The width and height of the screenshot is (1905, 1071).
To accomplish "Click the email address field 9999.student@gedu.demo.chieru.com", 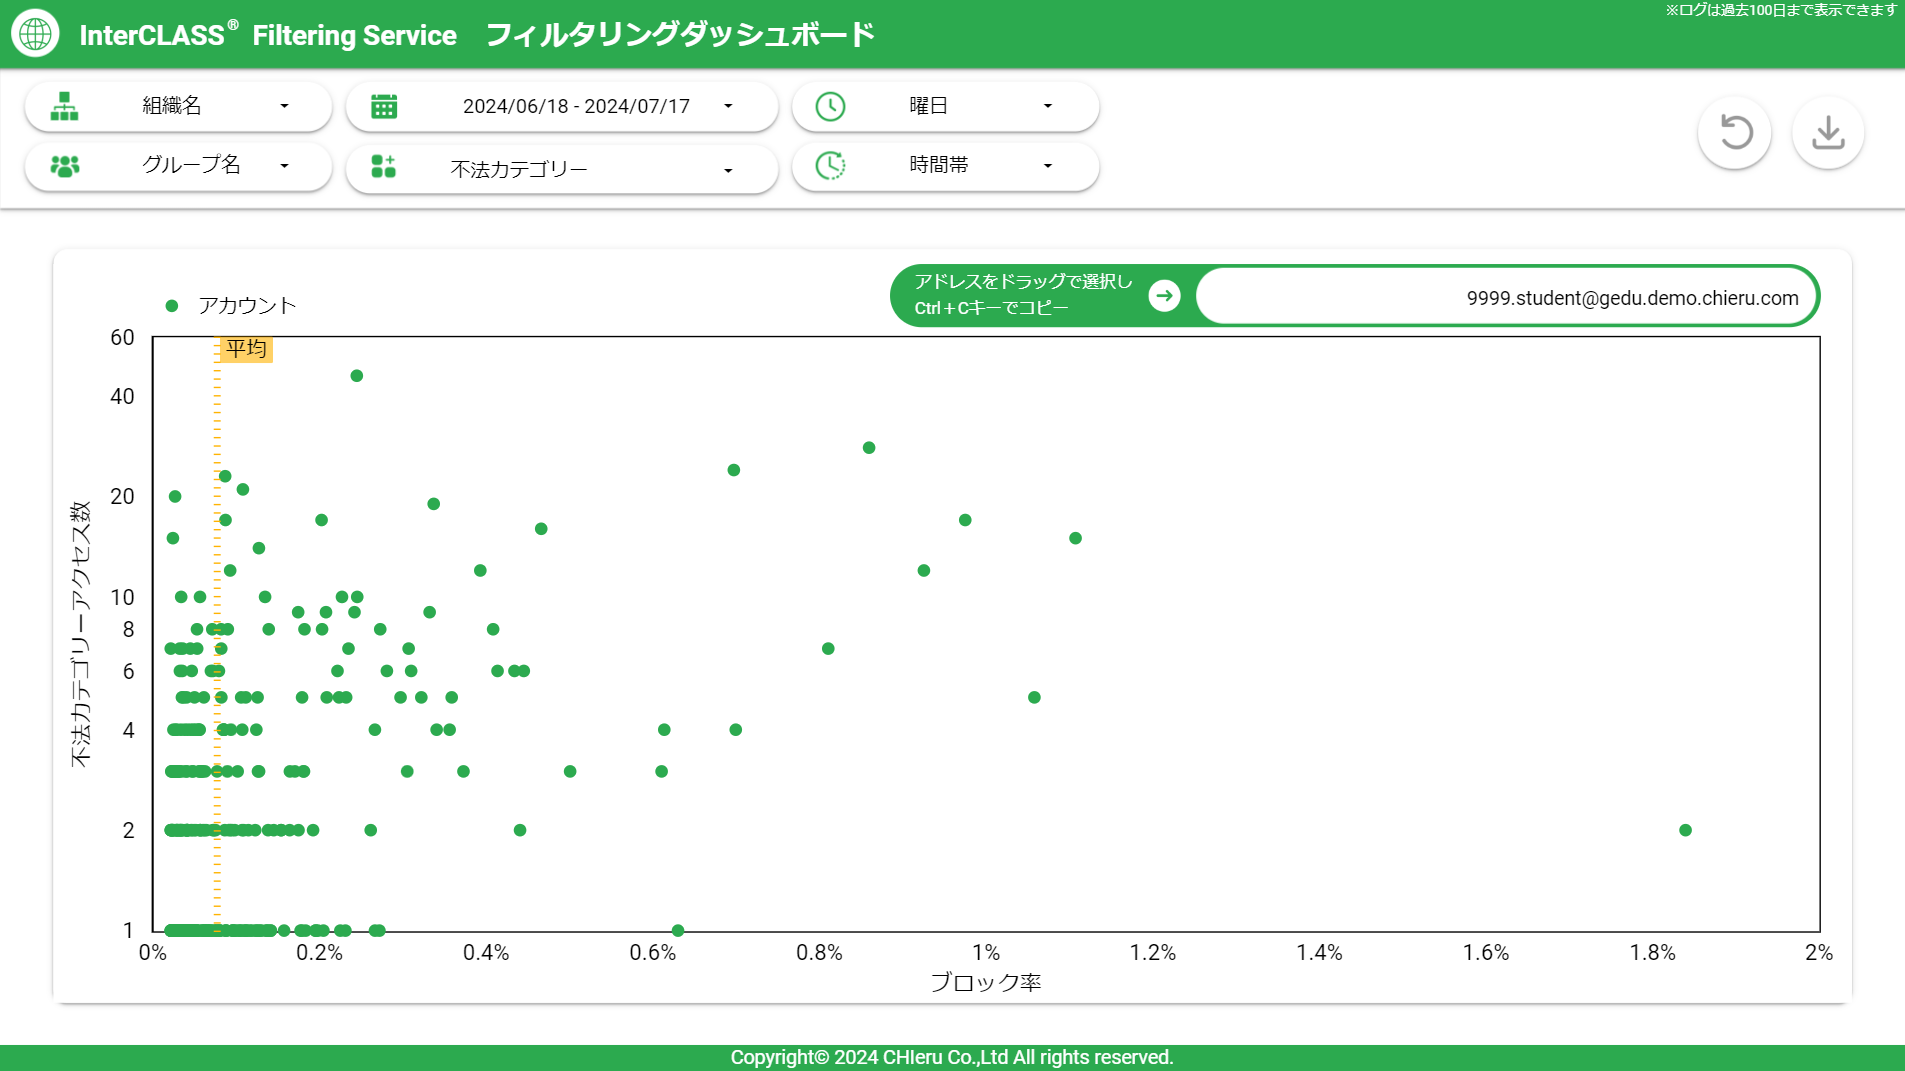I will 1506,297.
